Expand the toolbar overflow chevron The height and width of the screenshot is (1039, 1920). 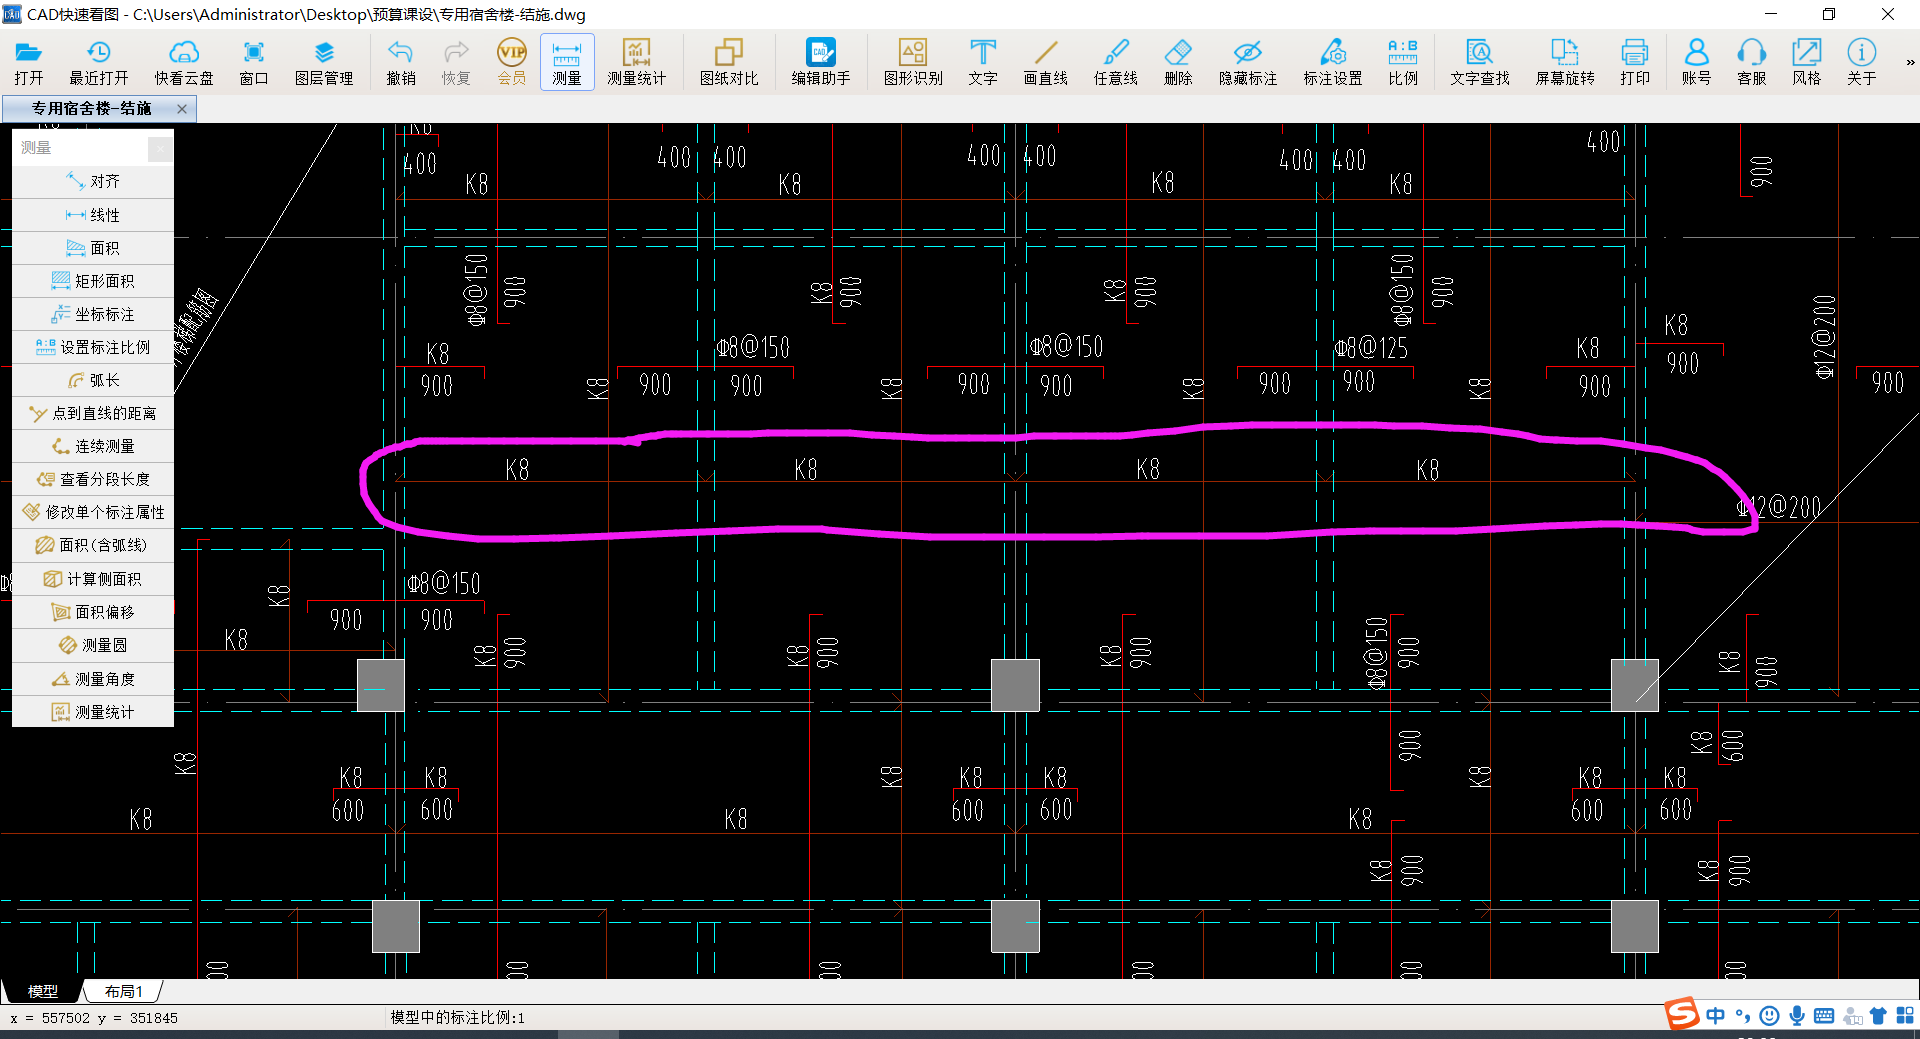(1910, 62)
